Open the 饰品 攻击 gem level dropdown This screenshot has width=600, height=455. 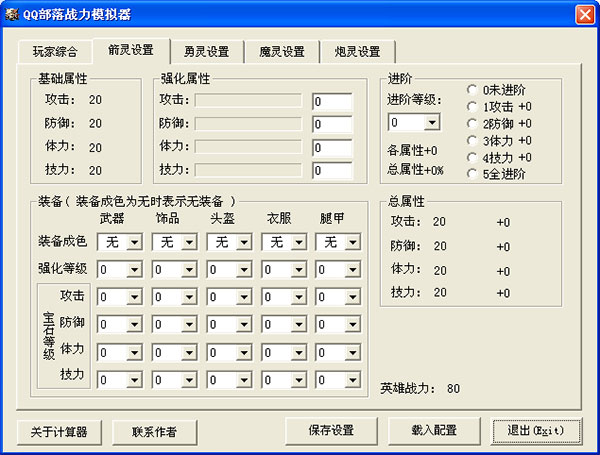coord(174,297)
